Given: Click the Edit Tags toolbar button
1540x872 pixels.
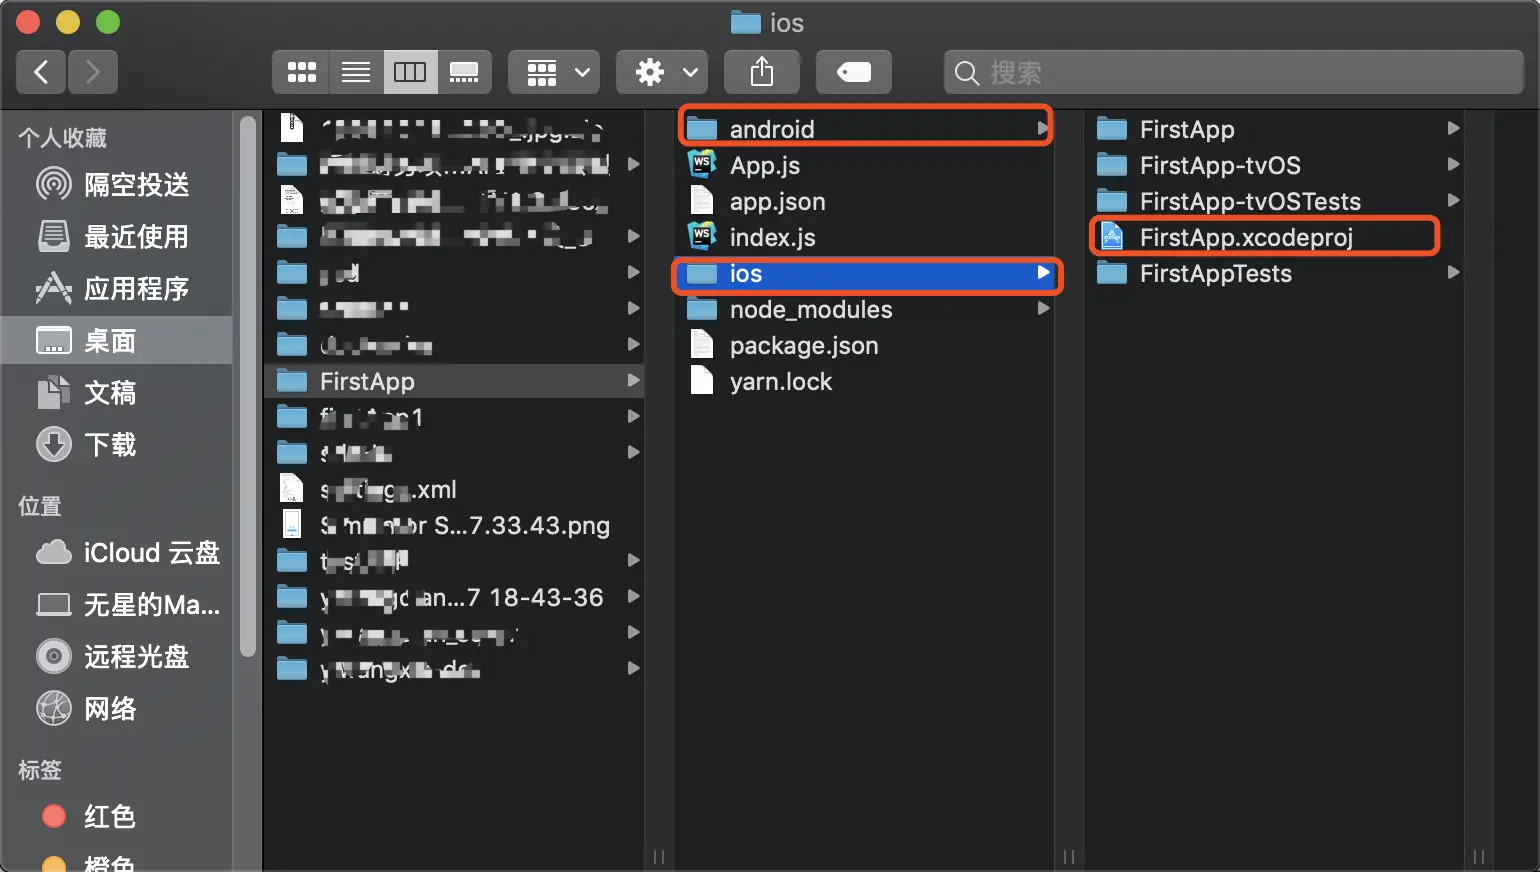Looking at the screenshot, I should (854, 72).
